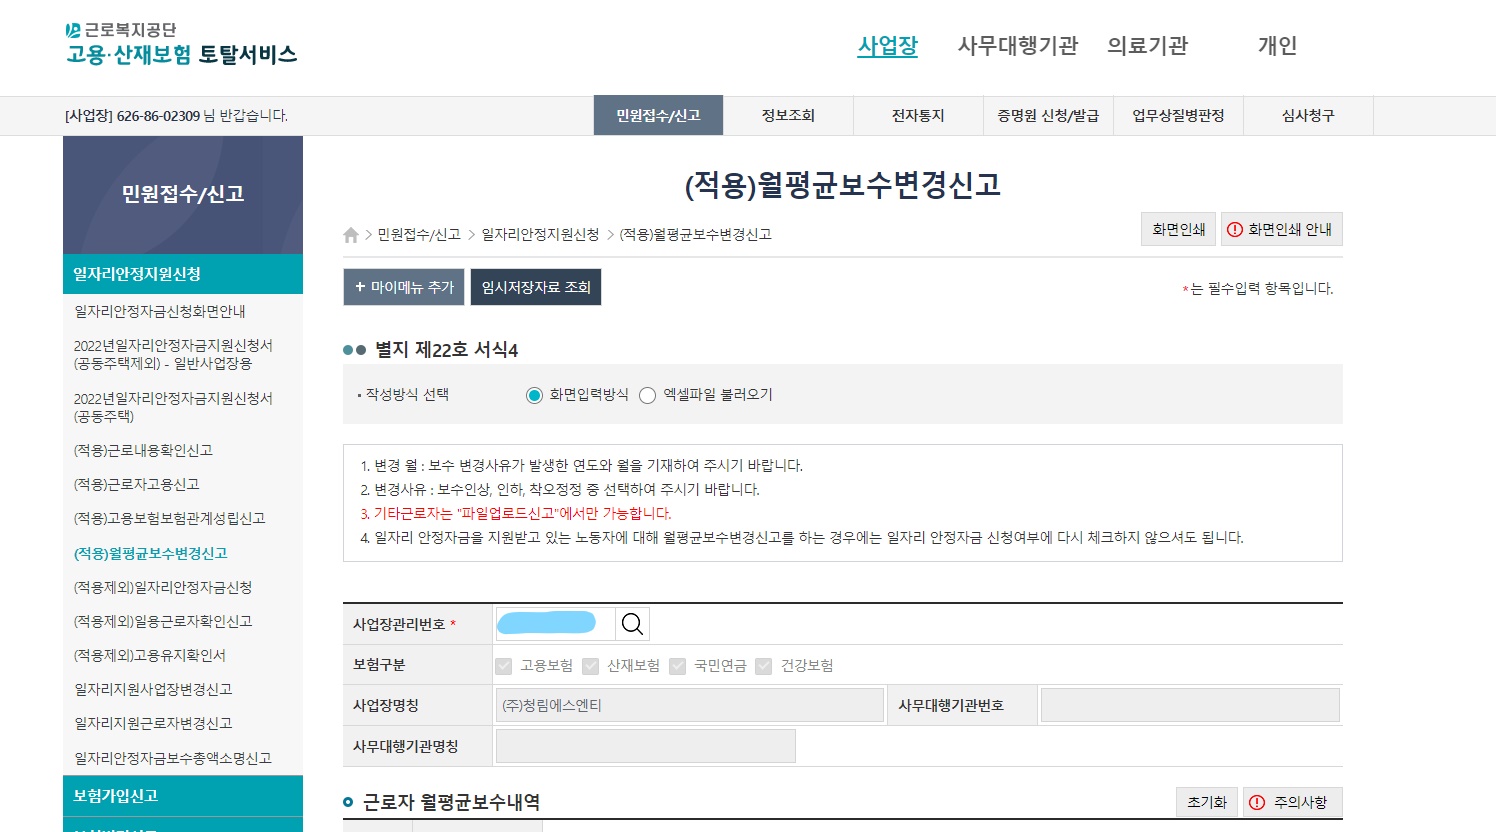Switch to the 사무대행기관 top tab
Image resolution: width=1496 pixels, height=832 pixels.
(x=1018, y=46)
